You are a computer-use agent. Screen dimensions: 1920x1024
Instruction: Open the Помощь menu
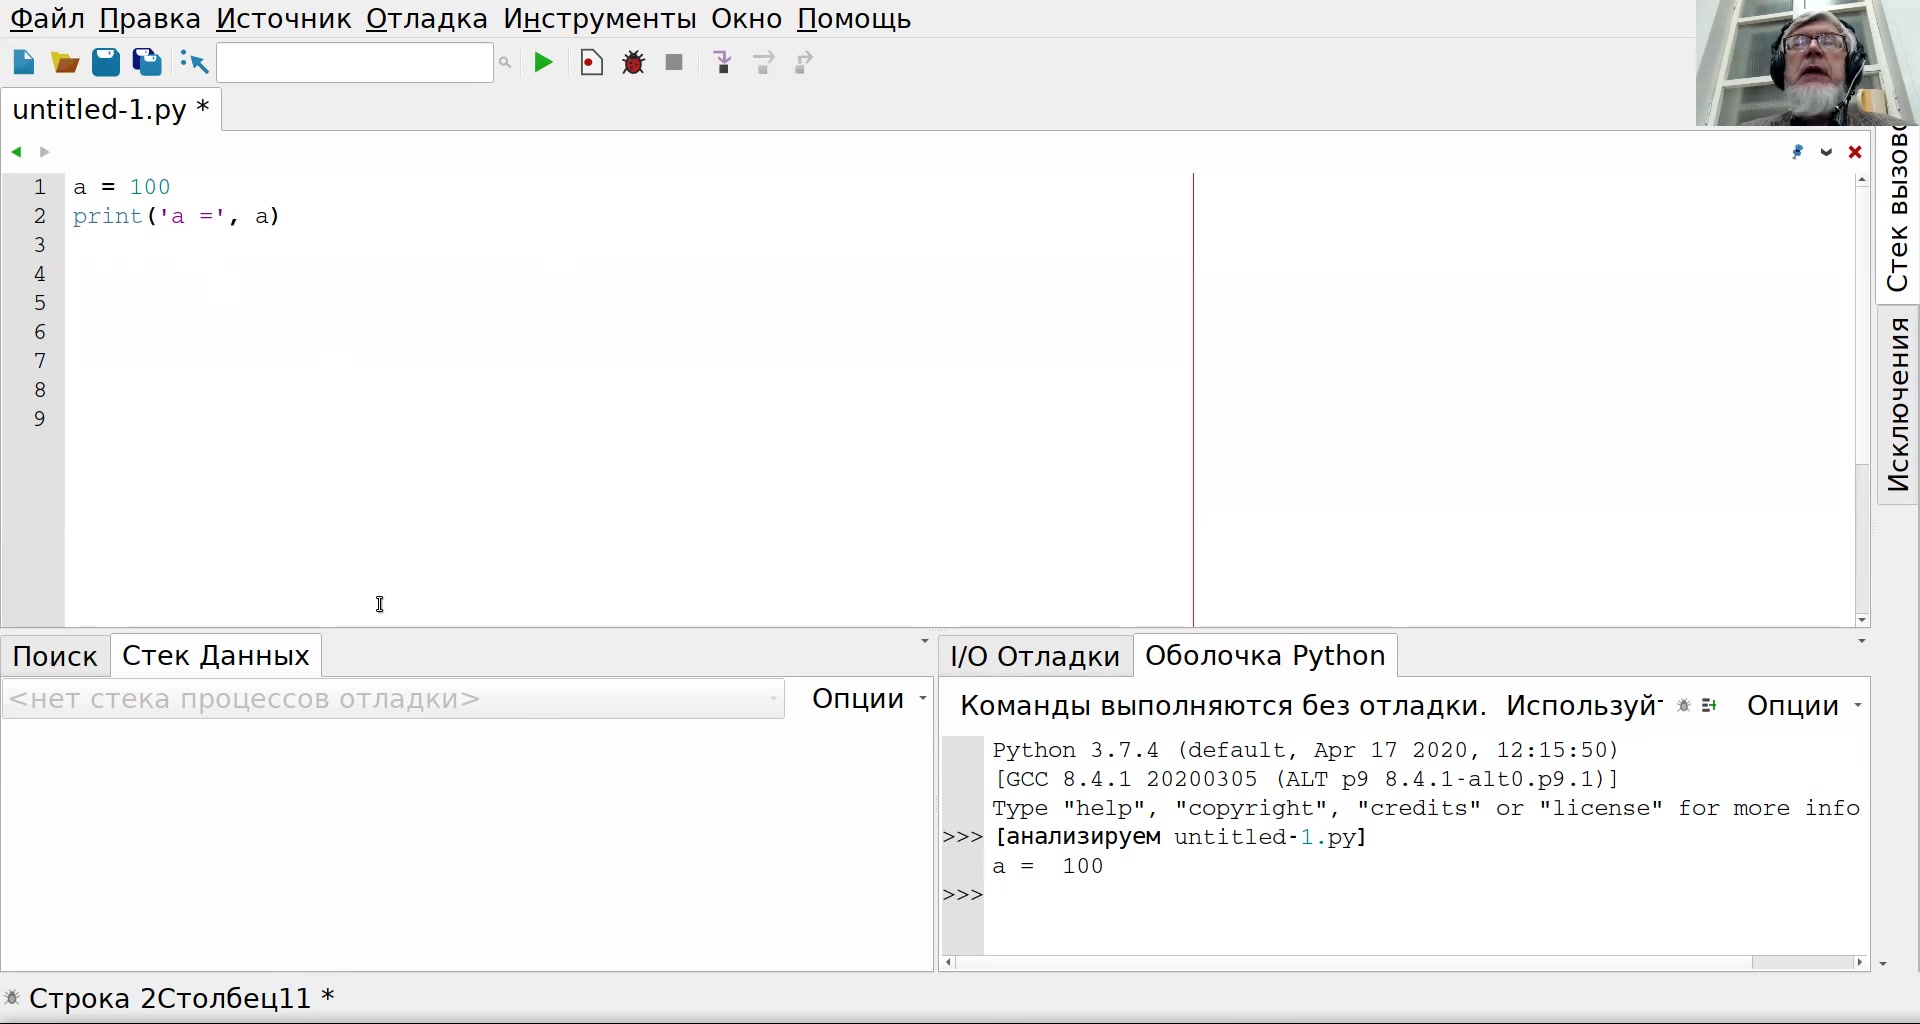click(x=854, y=19)
